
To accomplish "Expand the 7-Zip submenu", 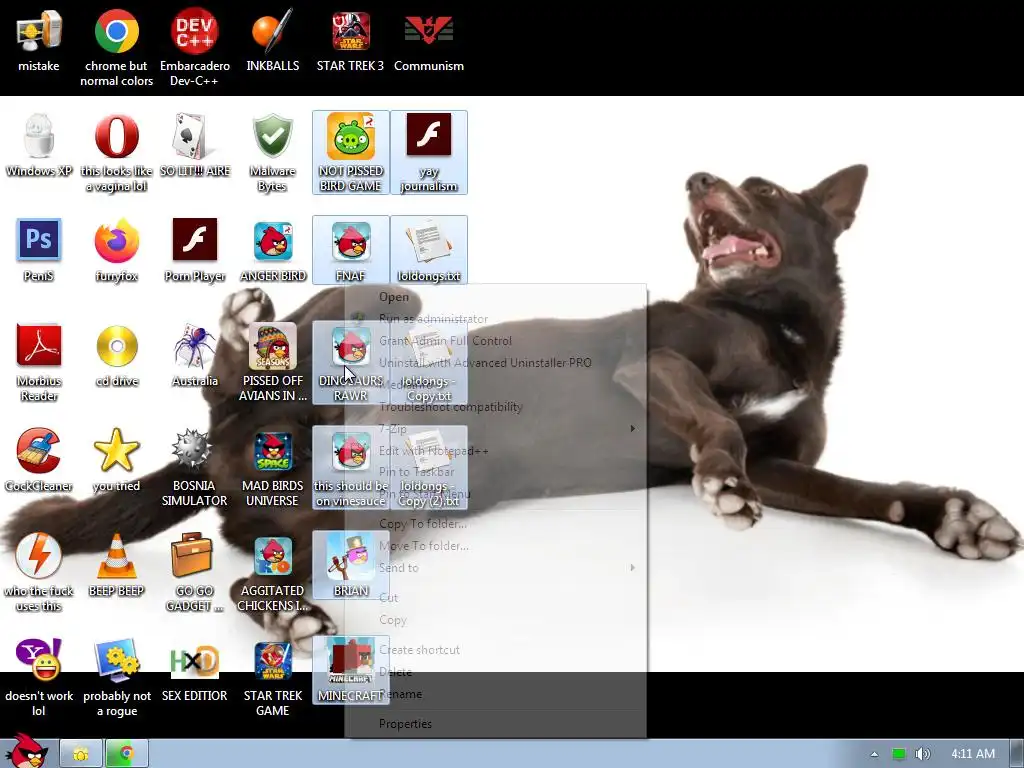I will pos(496,429).
